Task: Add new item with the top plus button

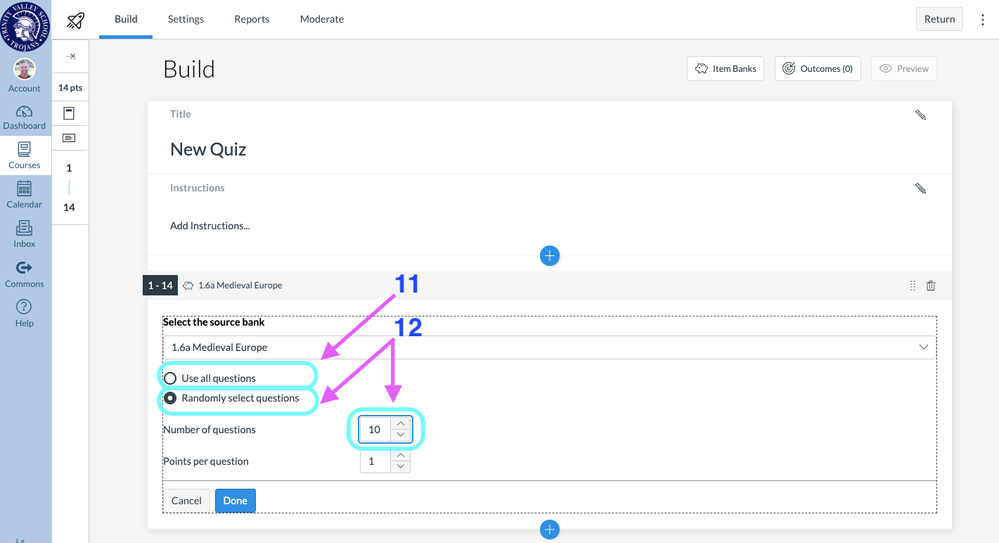Action: coord(549,256)
